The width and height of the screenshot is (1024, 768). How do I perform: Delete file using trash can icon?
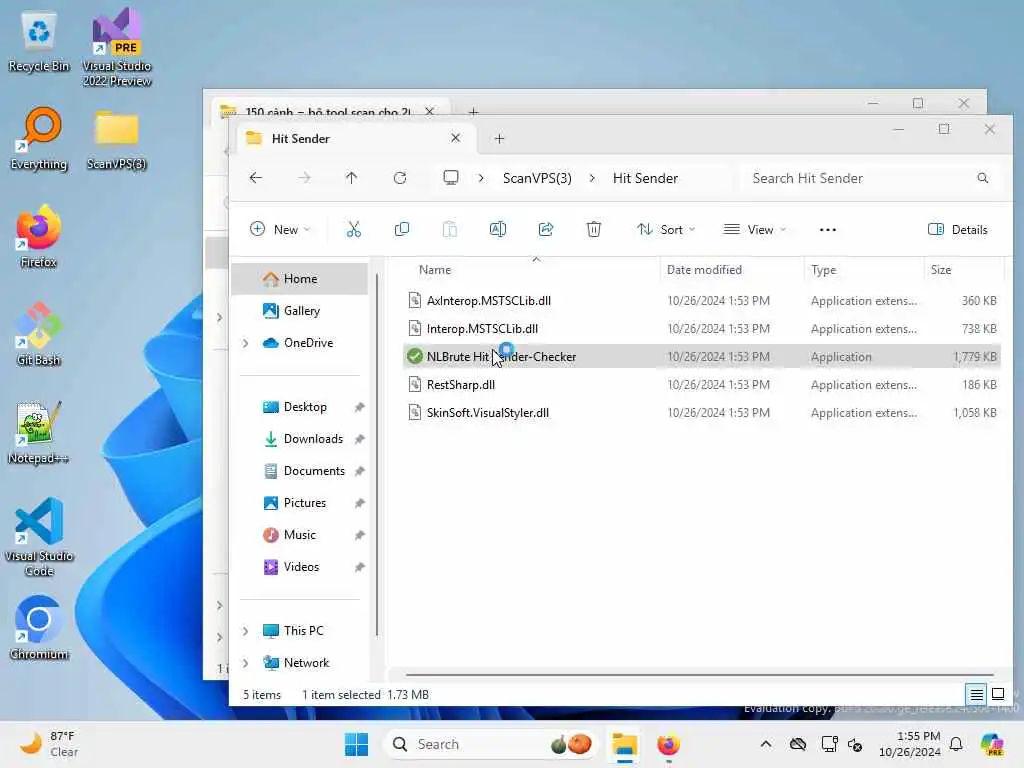(594, 229)
